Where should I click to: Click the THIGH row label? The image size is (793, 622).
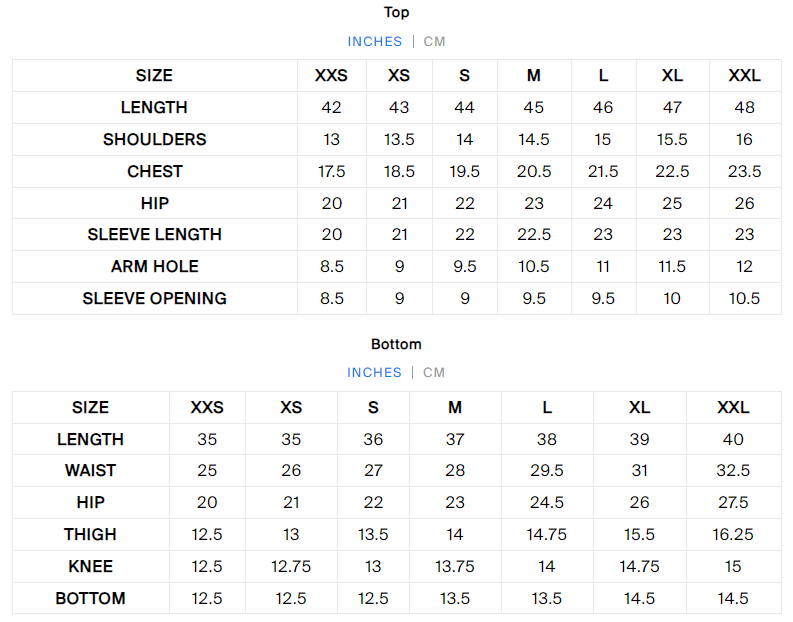(91, 534)
